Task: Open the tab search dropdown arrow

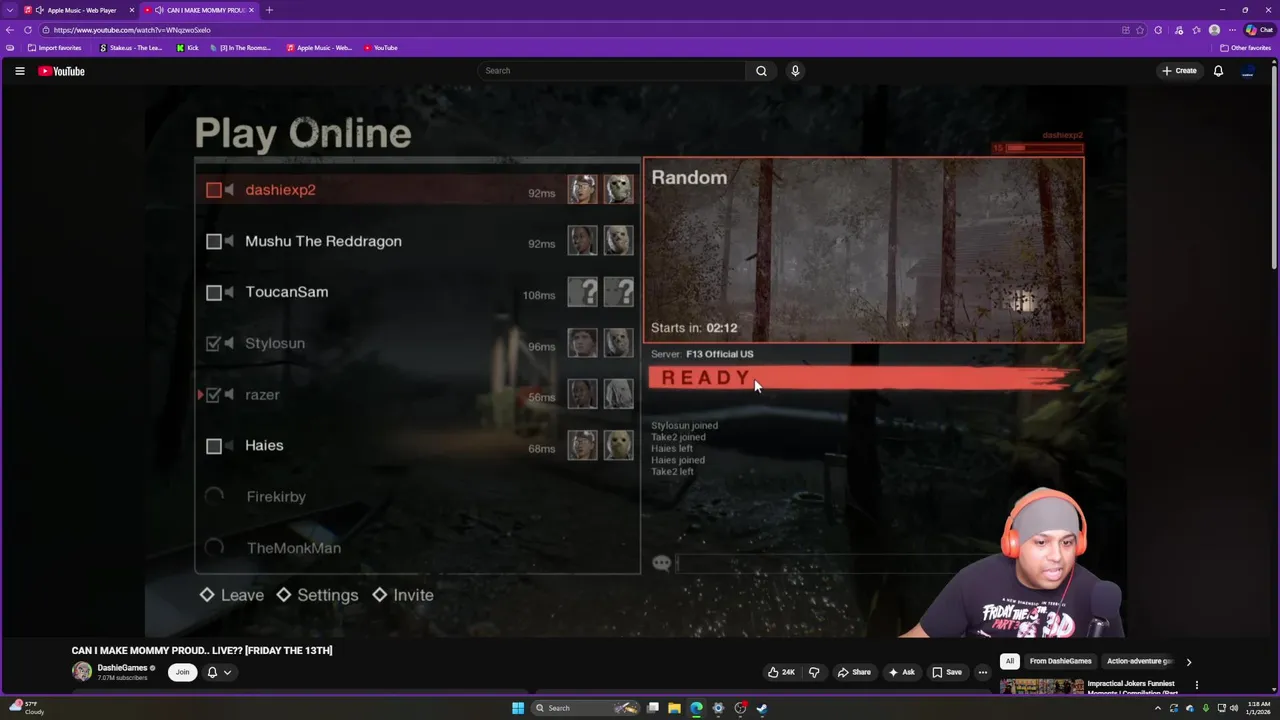Action: click(x=10, y=10)
